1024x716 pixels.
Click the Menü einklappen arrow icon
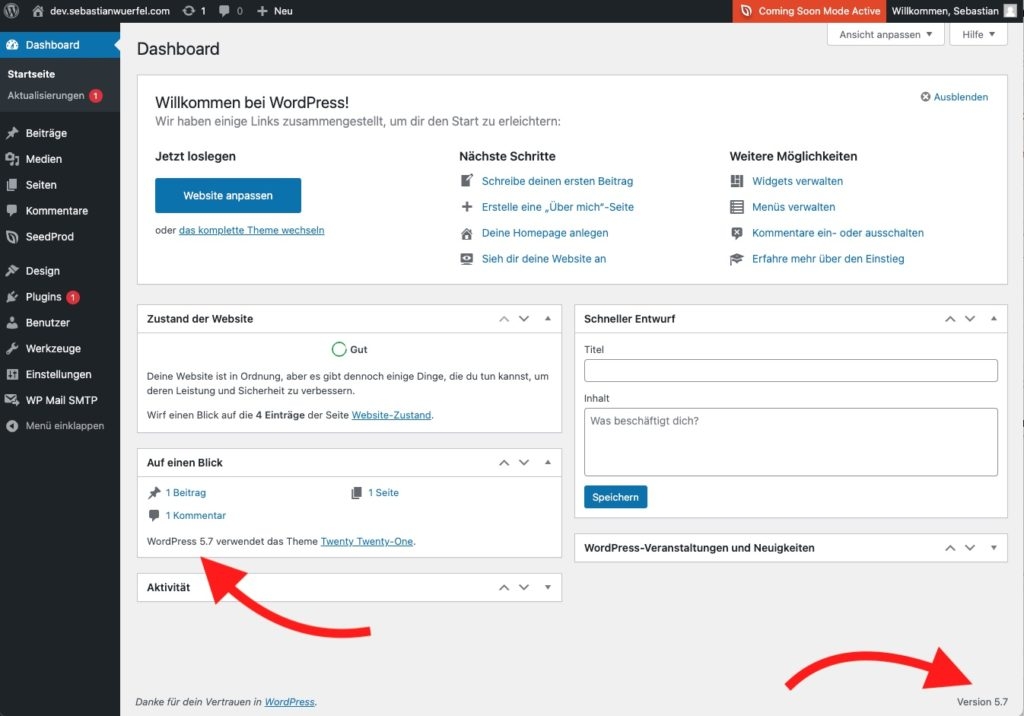[12, 426]
